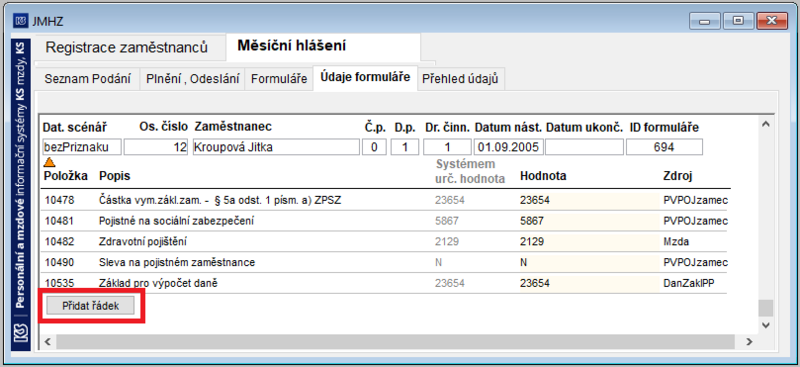Image resolution: width=800 pixels, height=367 pixels.
Task: Click the empty Datum ukonč. field
Action: tap(584, 147)
